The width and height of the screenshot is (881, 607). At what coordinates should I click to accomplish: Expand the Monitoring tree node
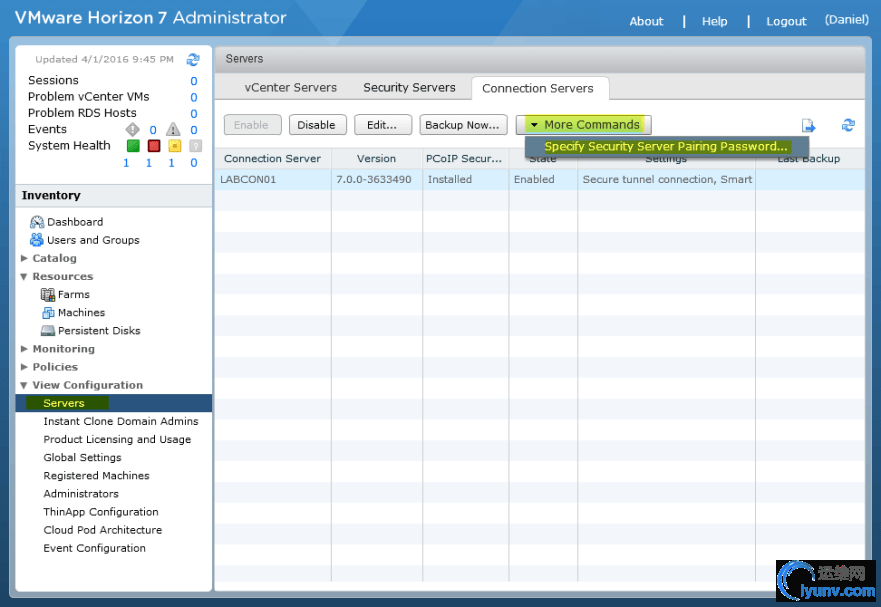point(24,348)
